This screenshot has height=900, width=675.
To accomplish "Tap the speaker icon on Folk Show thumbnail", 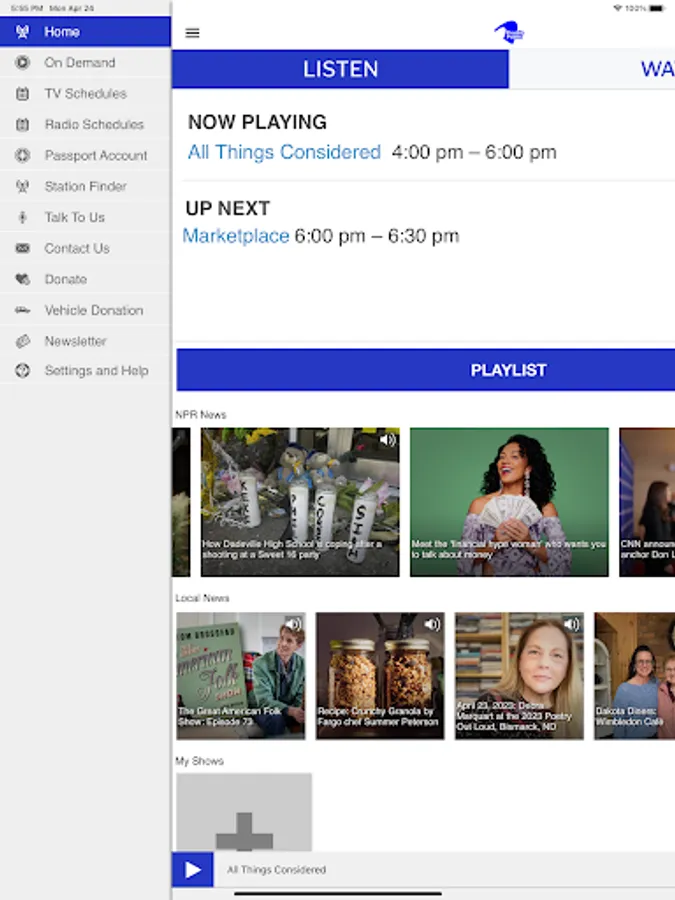I will pyautogui.click(x=293, y=624).
